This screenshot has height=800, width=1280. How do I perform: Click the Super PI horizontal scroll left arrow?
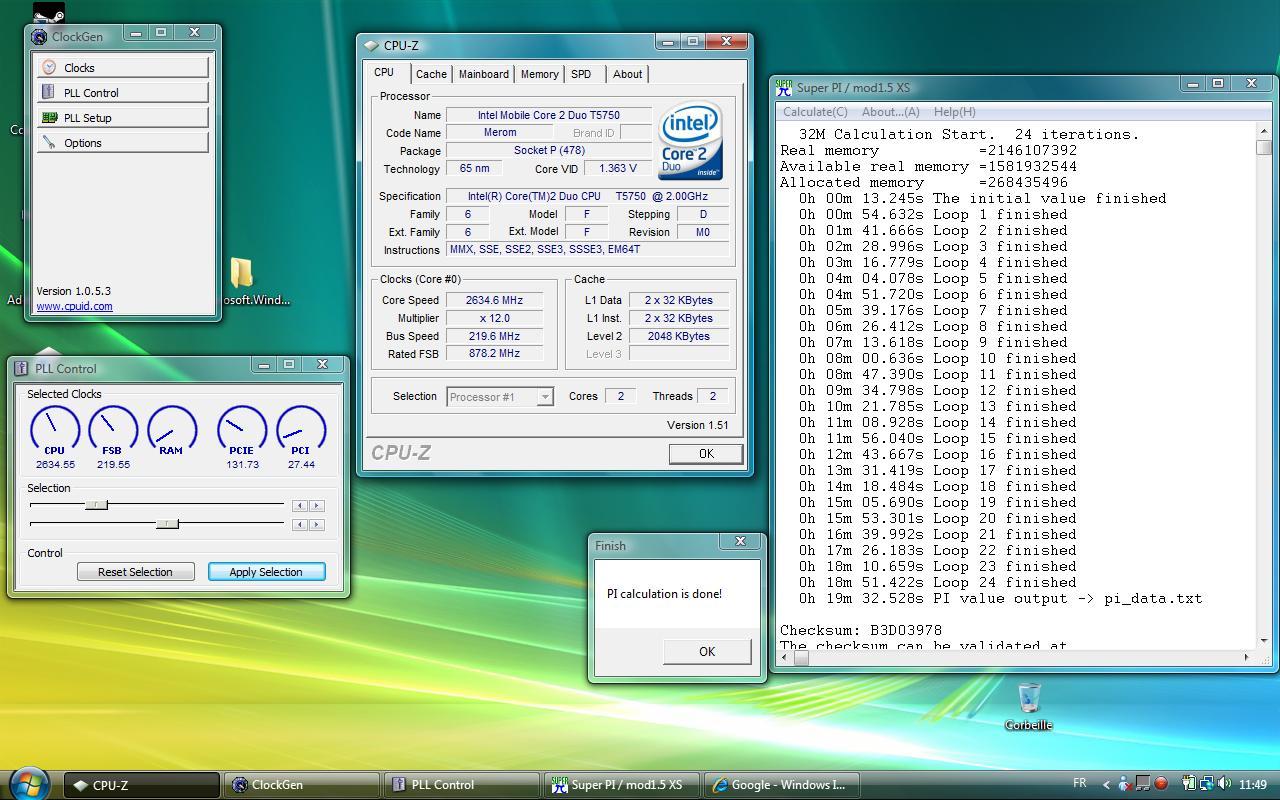[x=786, y=657]
